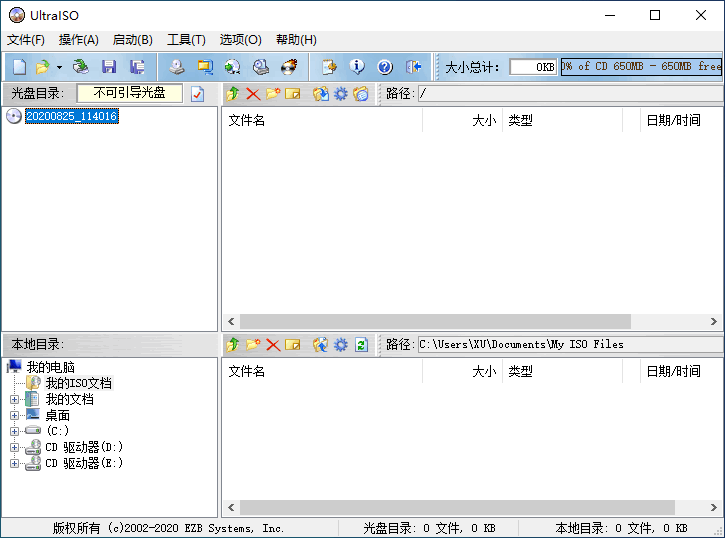Click the 不可引导光盘 boot type field

coord(129,93)
